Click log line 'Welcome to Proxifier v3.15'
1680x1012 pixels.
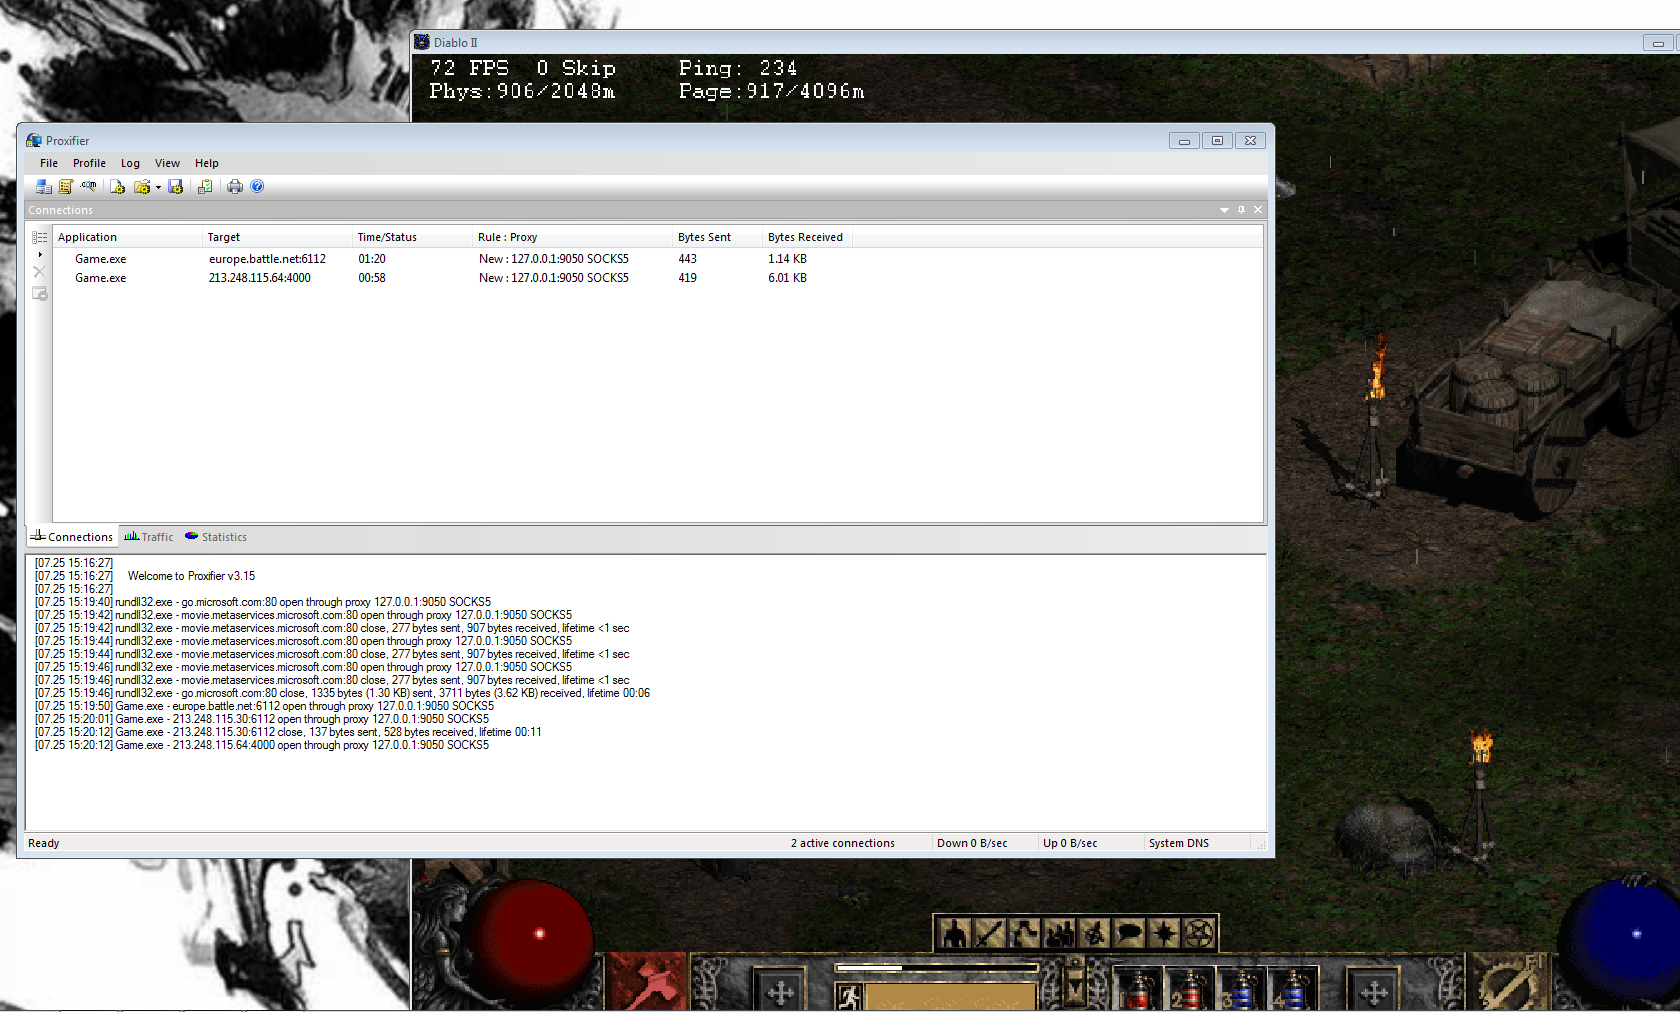[x=191, y=576]
